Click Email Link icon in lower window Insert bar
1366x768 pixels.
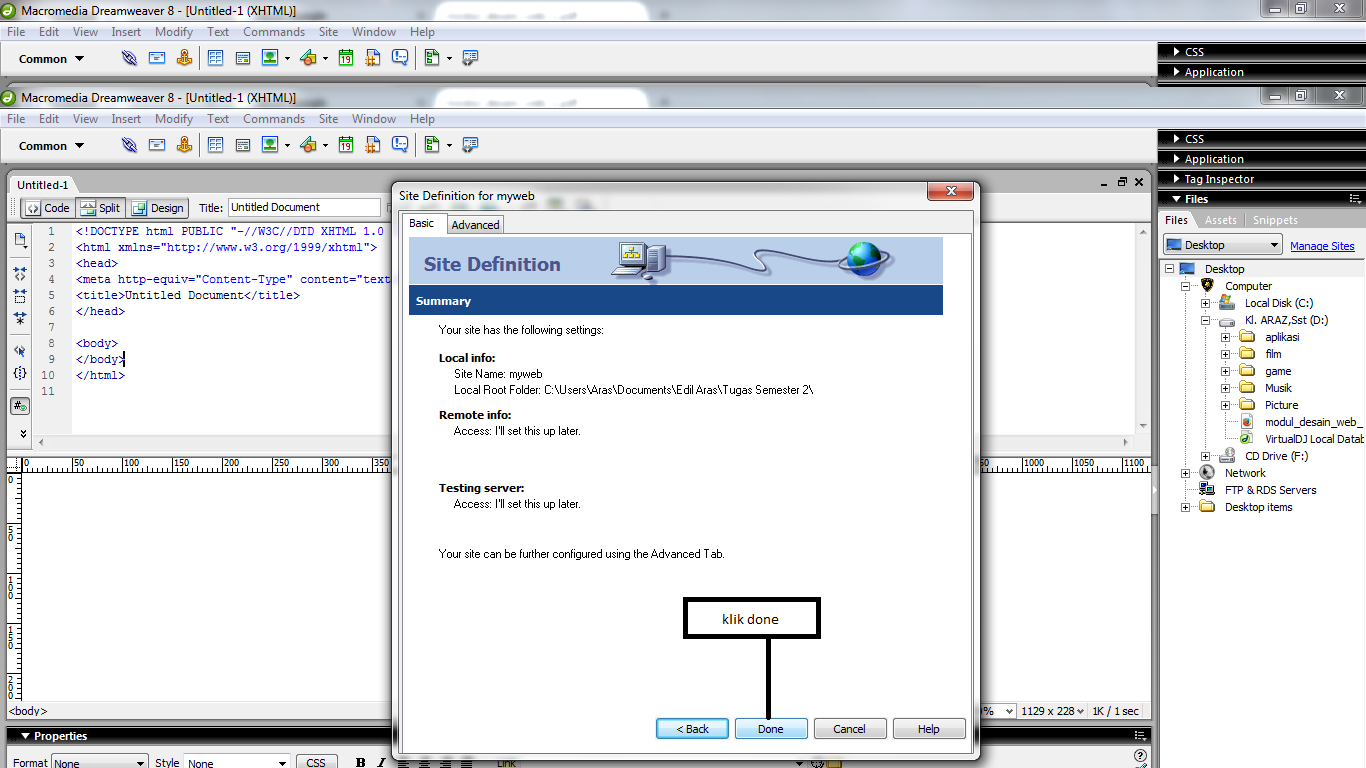click(157, 145)
